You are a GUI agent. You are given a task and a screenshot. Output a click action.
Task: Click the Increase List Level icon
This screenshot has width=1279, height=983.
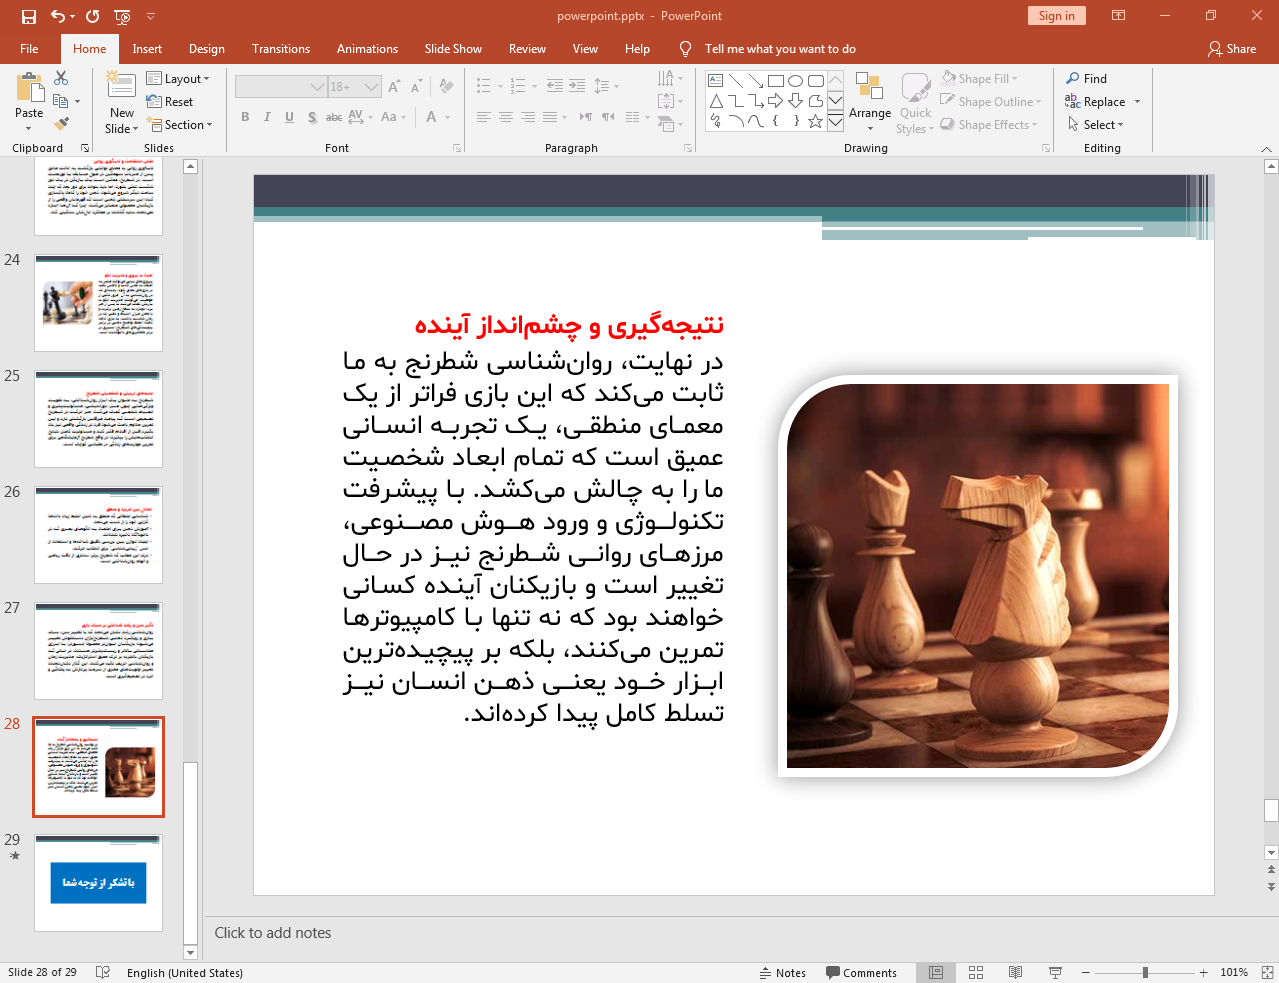577,86
